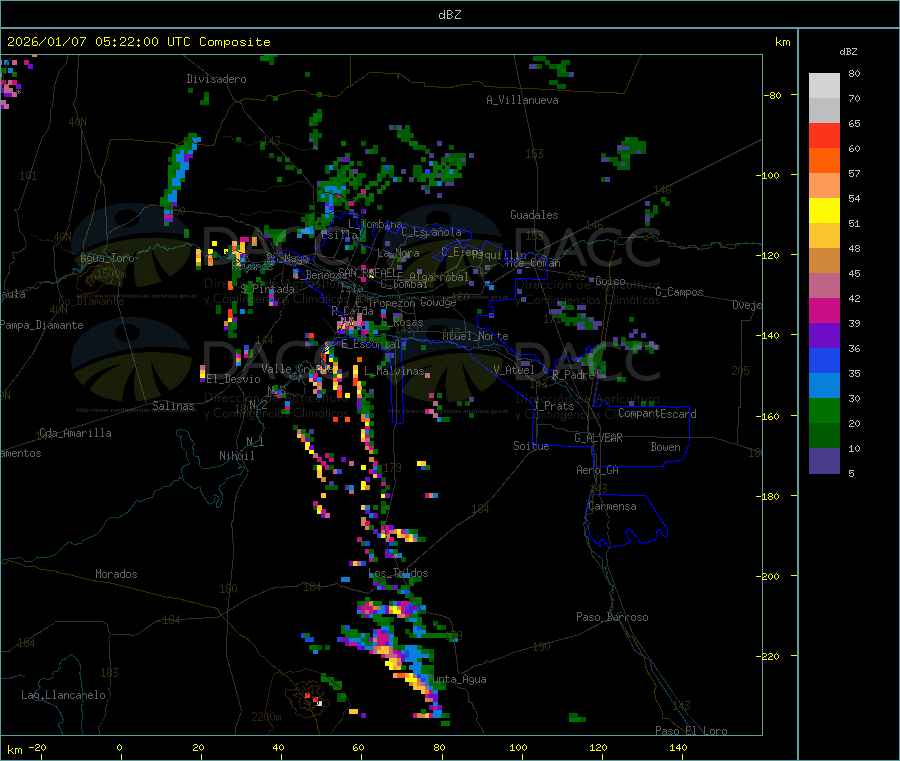Image resolution: width=900 pixels, height=761 pixels.
Task: Click the C_Campos place label
Action: (680, 292)
